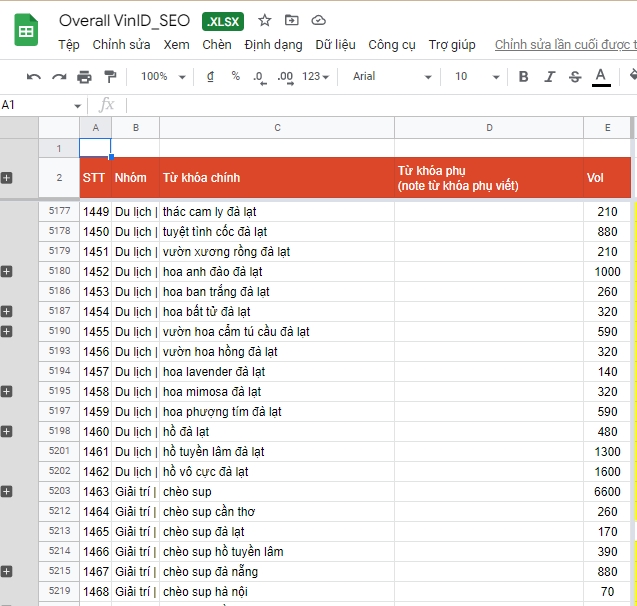Print the spreadsheet
The image size is (637, 606).
(x=84, y=76)
